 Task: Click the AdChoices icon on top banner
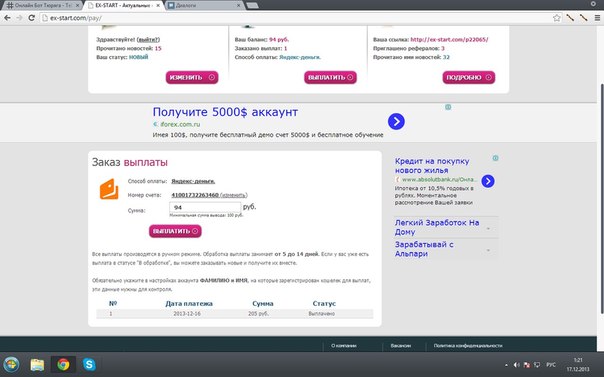pyautogui.click(x=448, y=107)
